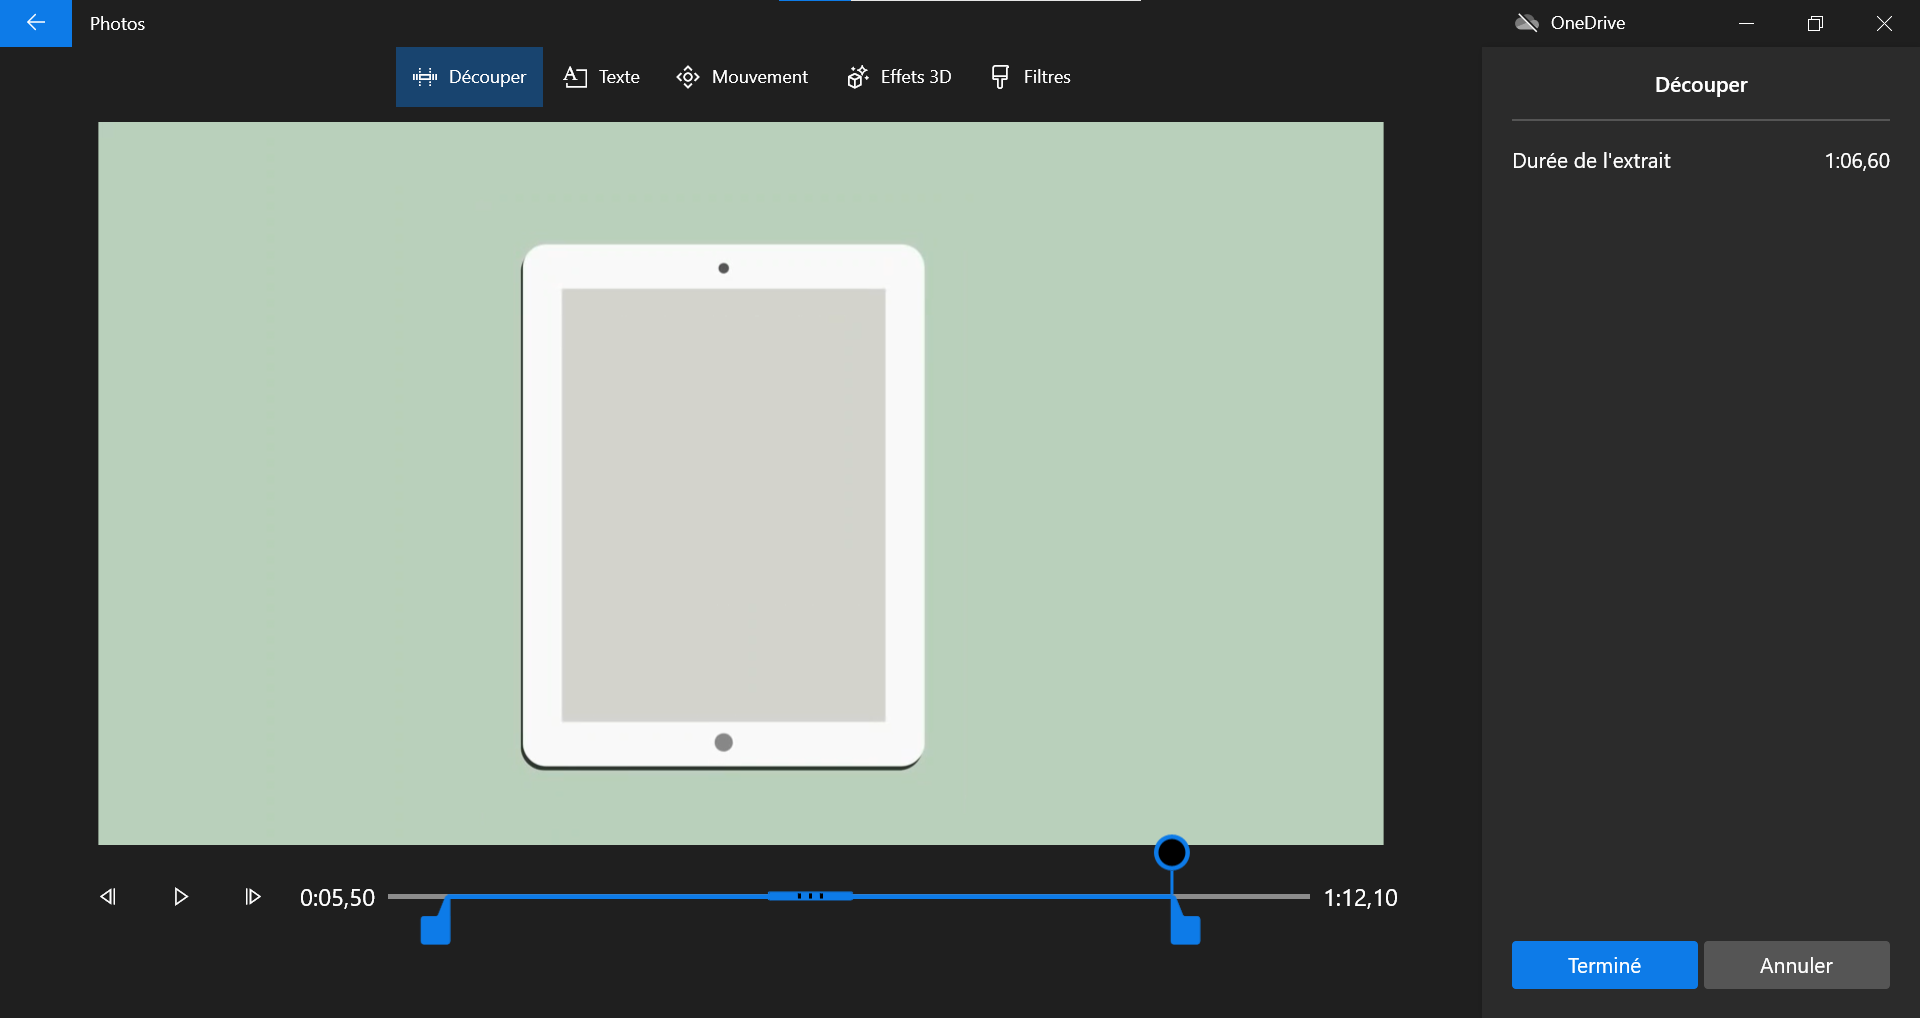The image size is (1920, 1018).
Task: Confirm trimming with Terminé button
Action: 1604,965
